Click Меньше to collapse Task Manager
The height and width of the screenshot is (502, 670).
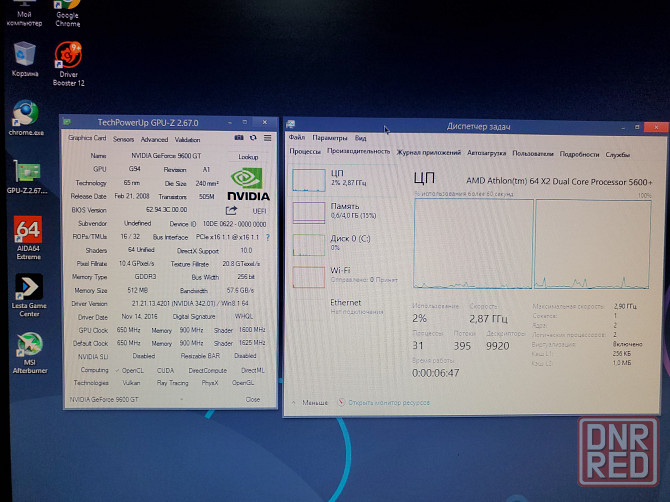[x=315, y=402]
